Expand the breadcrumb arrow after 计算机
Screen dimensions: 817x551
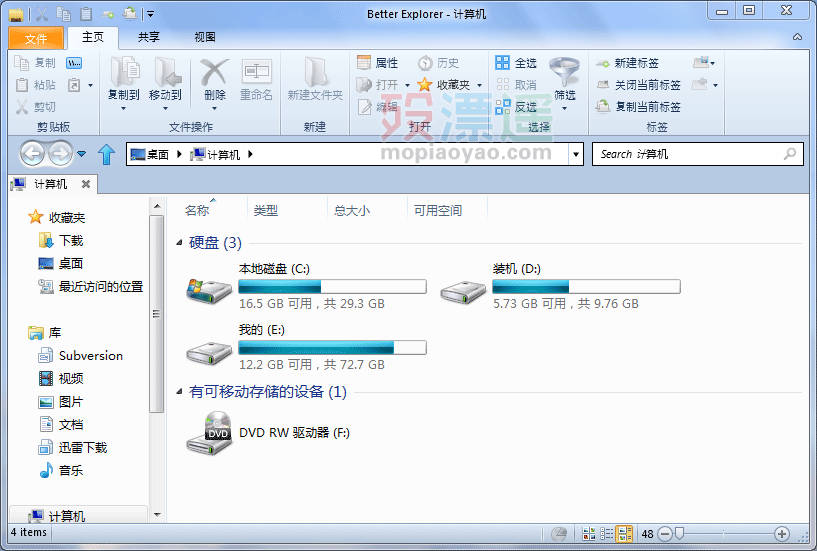click(250, 154)
